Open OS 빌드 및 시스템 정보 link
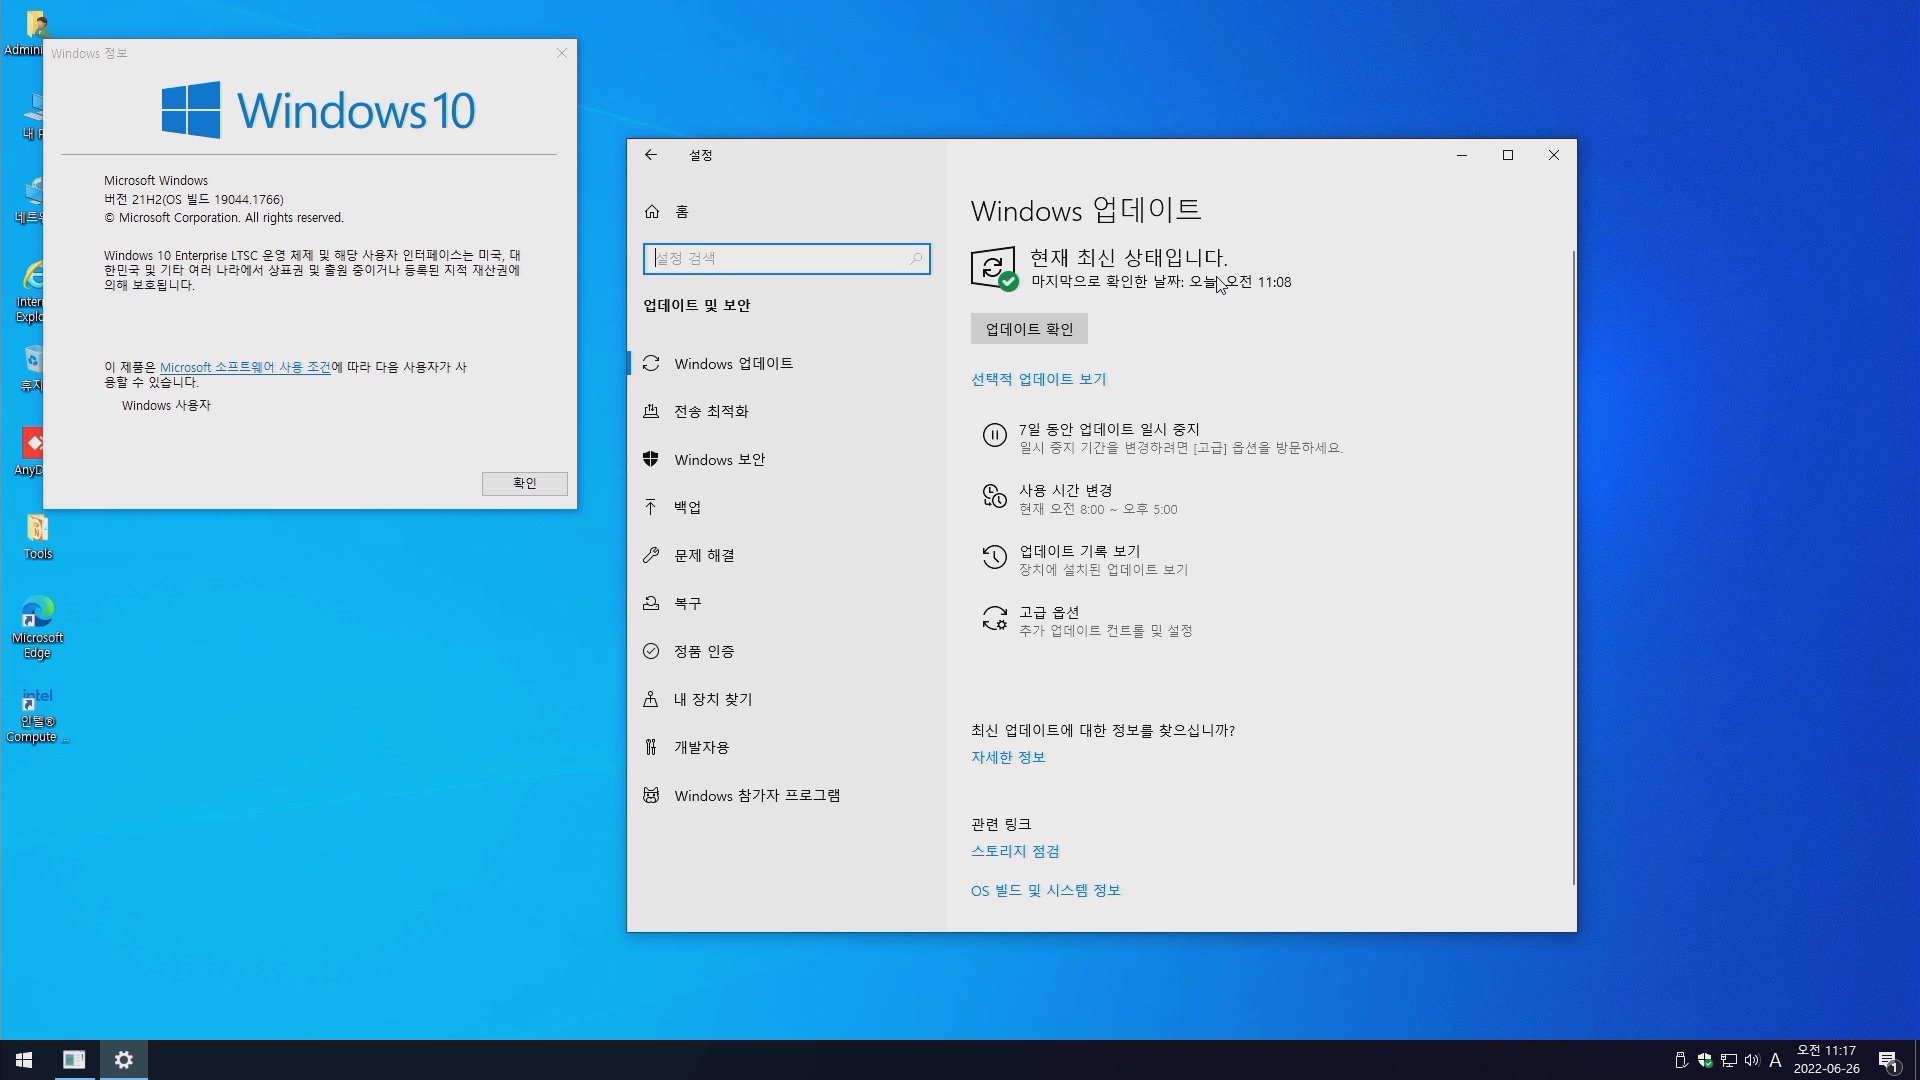The height and width of the screenshot is (1080, 1920). pyautogui.click(x=1045, y=891)
